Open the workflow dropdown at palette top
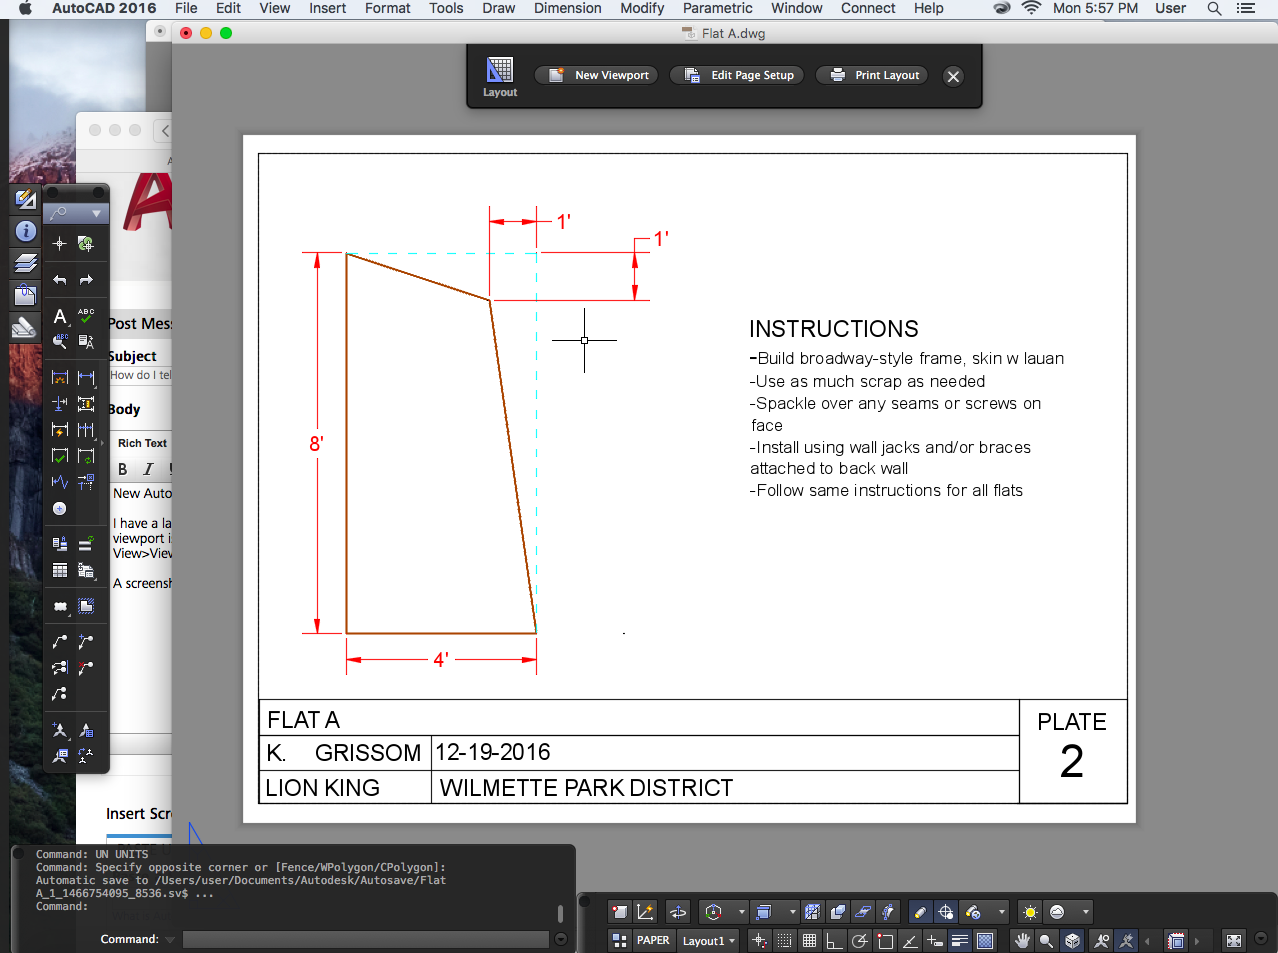1278x953 pixels. 76,213
